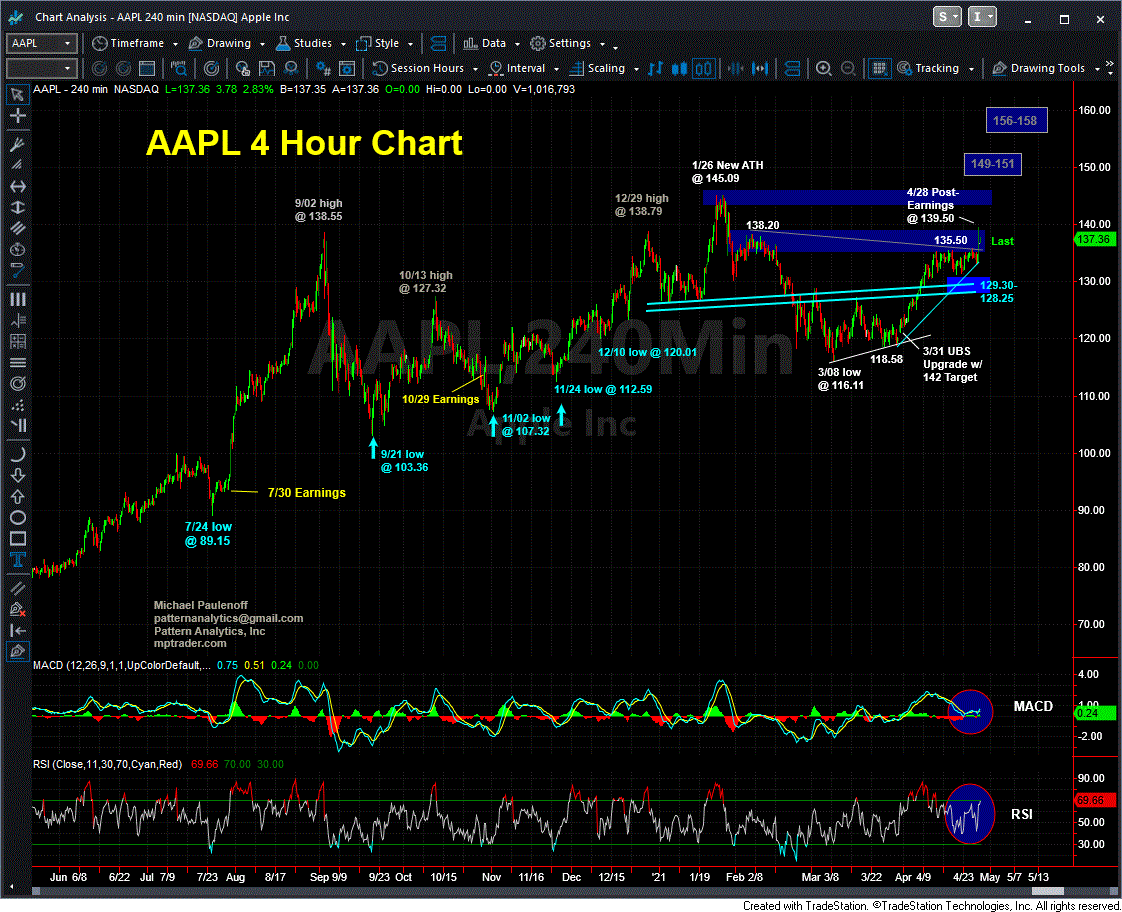Screen dimensions: 1122x912
Task: Click the zoom in magnifier icon
Action: tap(824, 69)
